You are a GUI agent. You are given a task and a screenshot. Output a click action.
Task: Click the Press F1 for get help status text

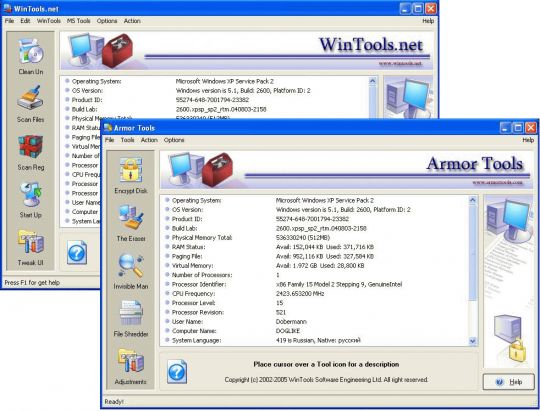coord(32,282)
